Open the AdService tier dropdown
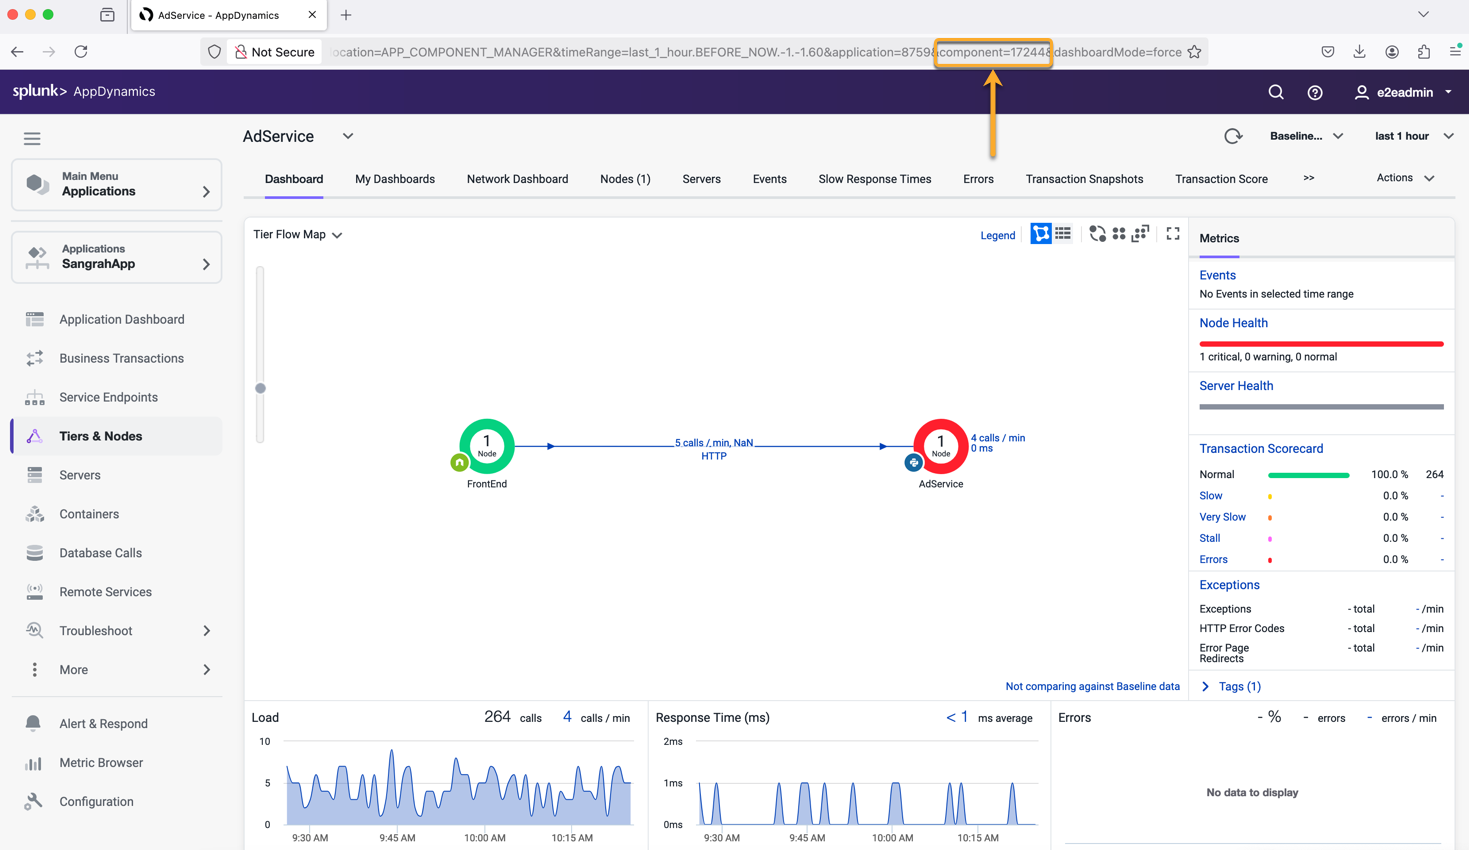The width and height of the screenshot is (1469, 850). point(348,136)
